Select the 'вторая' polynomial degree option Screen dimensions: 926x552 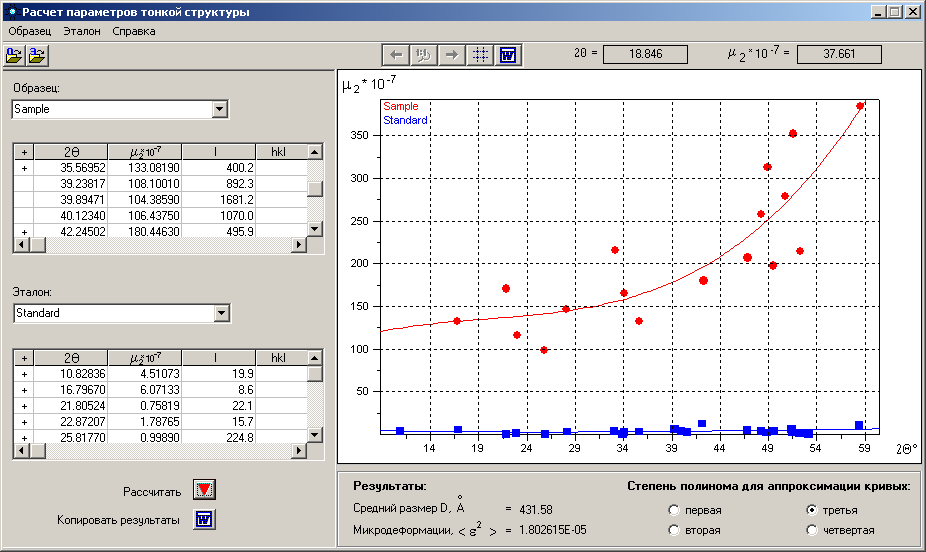pyautogui.click(x=675, y=530)
